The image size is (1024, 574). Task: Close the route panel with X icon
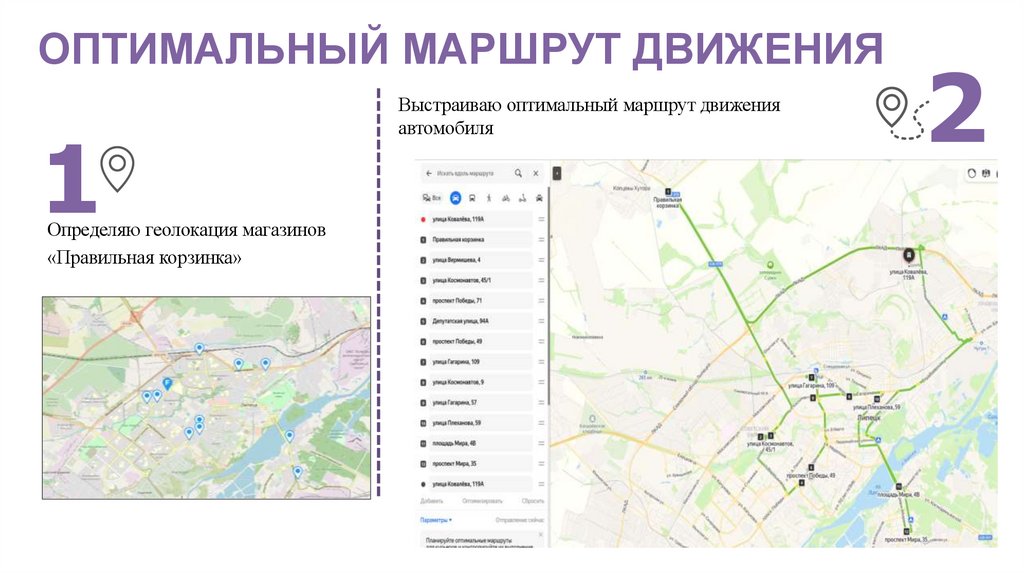[536, 173]
